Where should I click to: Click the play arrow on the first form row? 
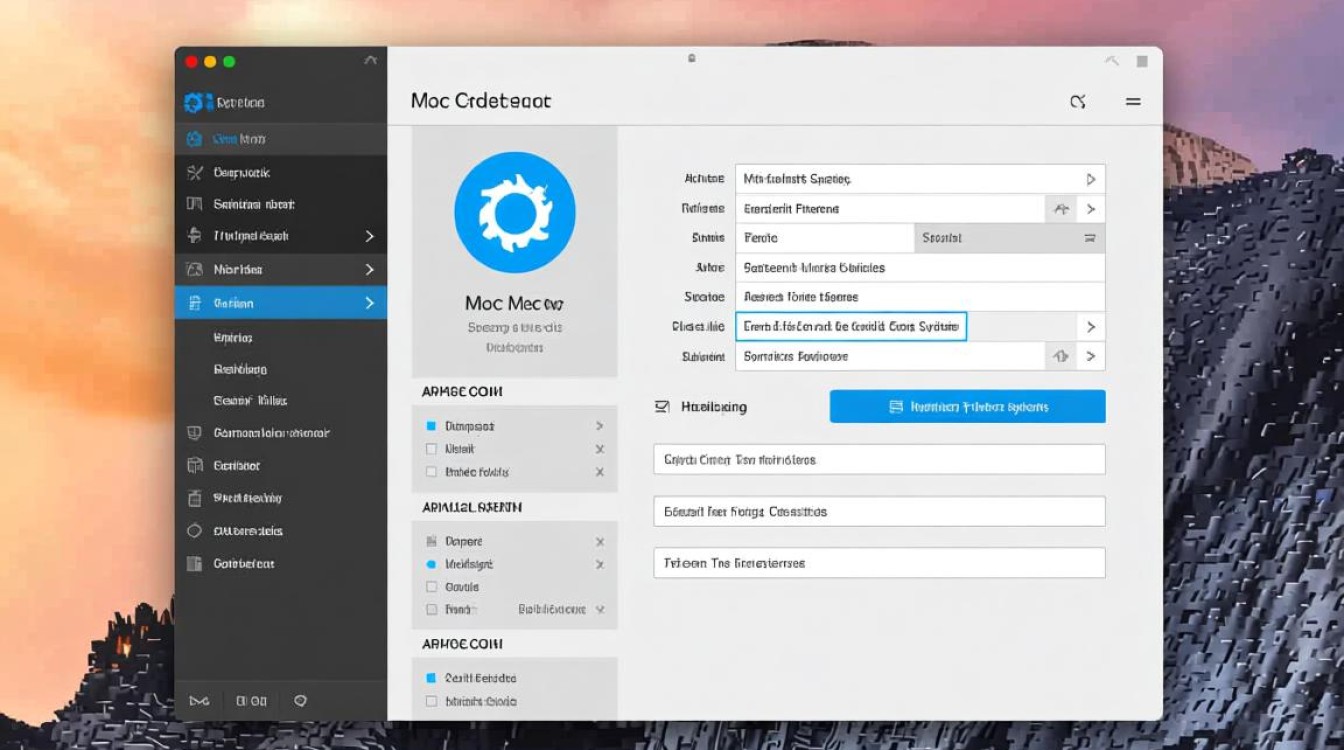(x=1090, y=179)
